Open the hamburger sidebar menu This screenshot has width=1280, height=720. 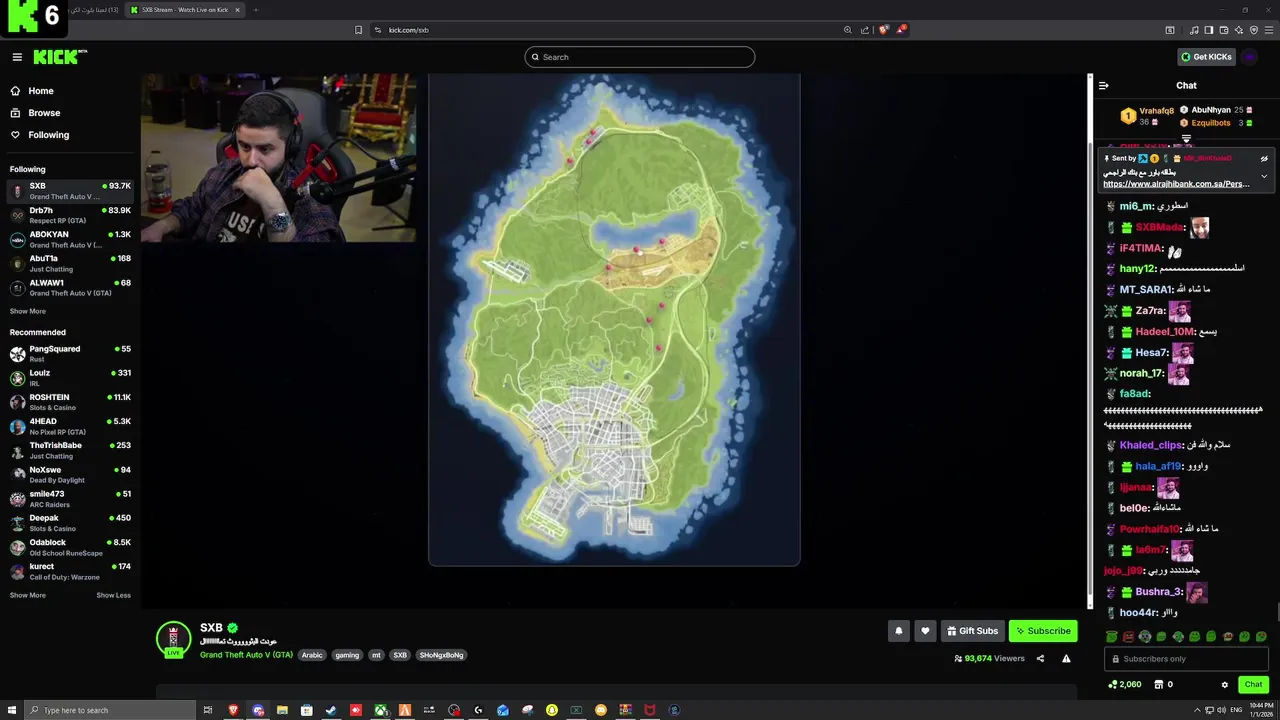(17, 57)
